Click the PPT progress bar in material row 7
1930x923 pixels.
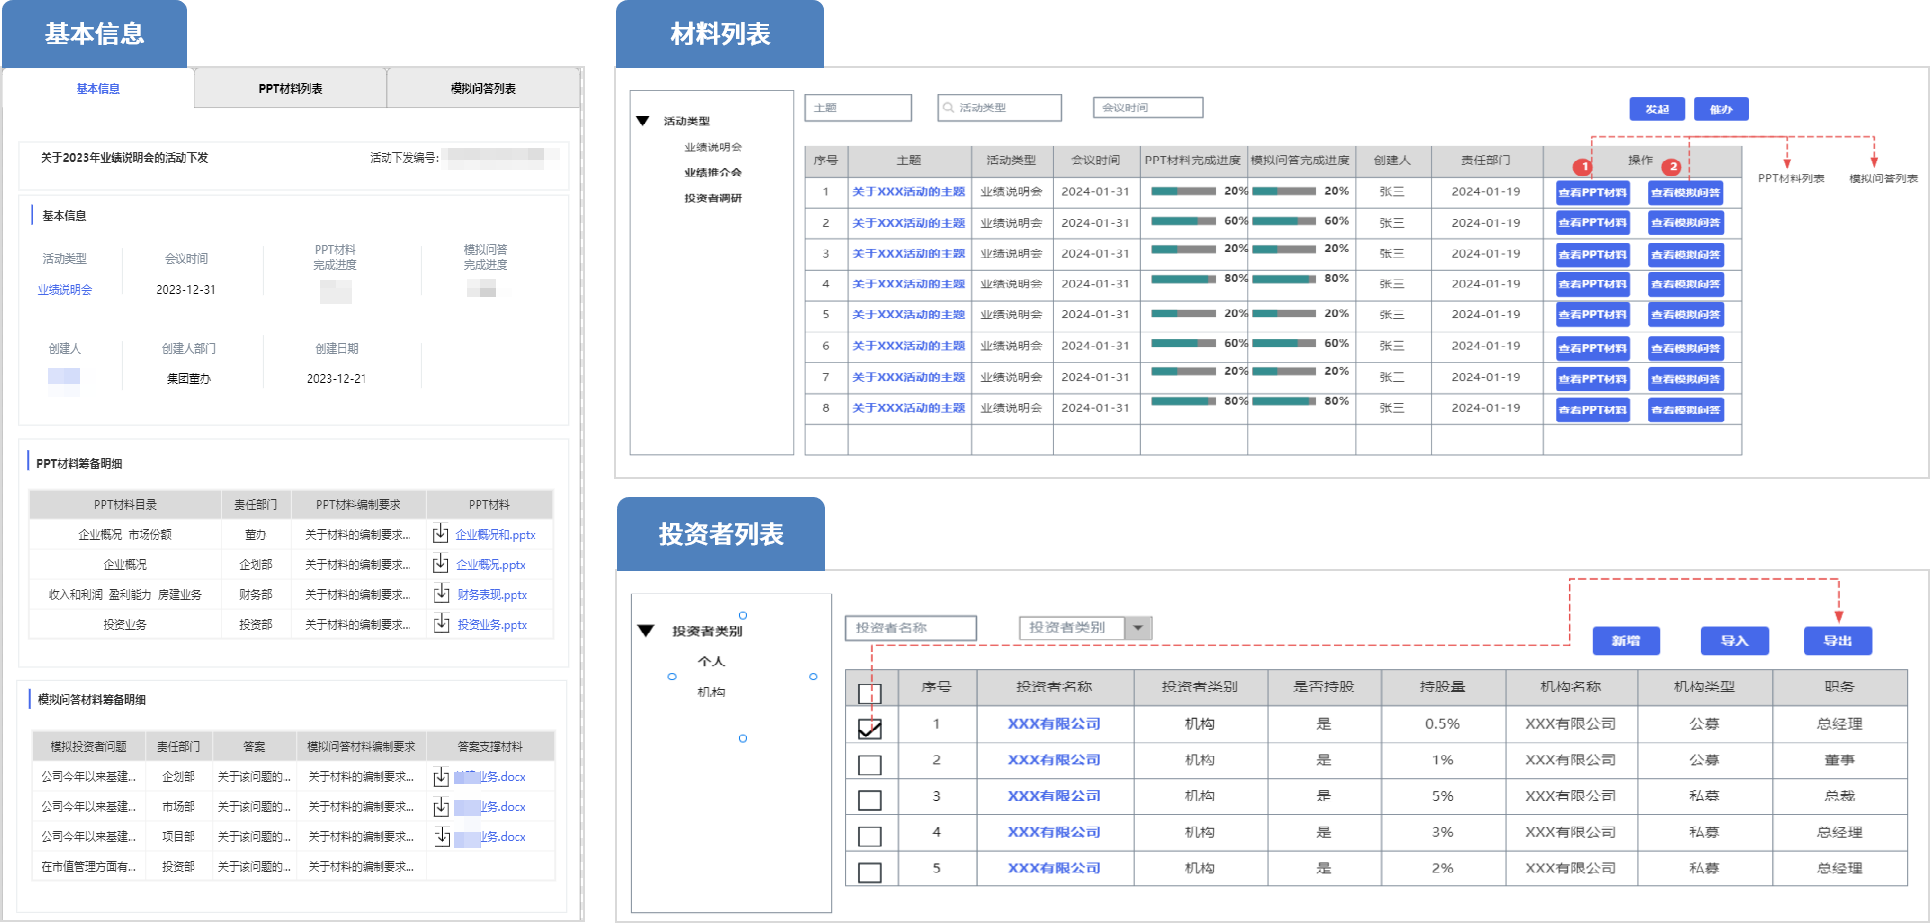(1184, 371)
